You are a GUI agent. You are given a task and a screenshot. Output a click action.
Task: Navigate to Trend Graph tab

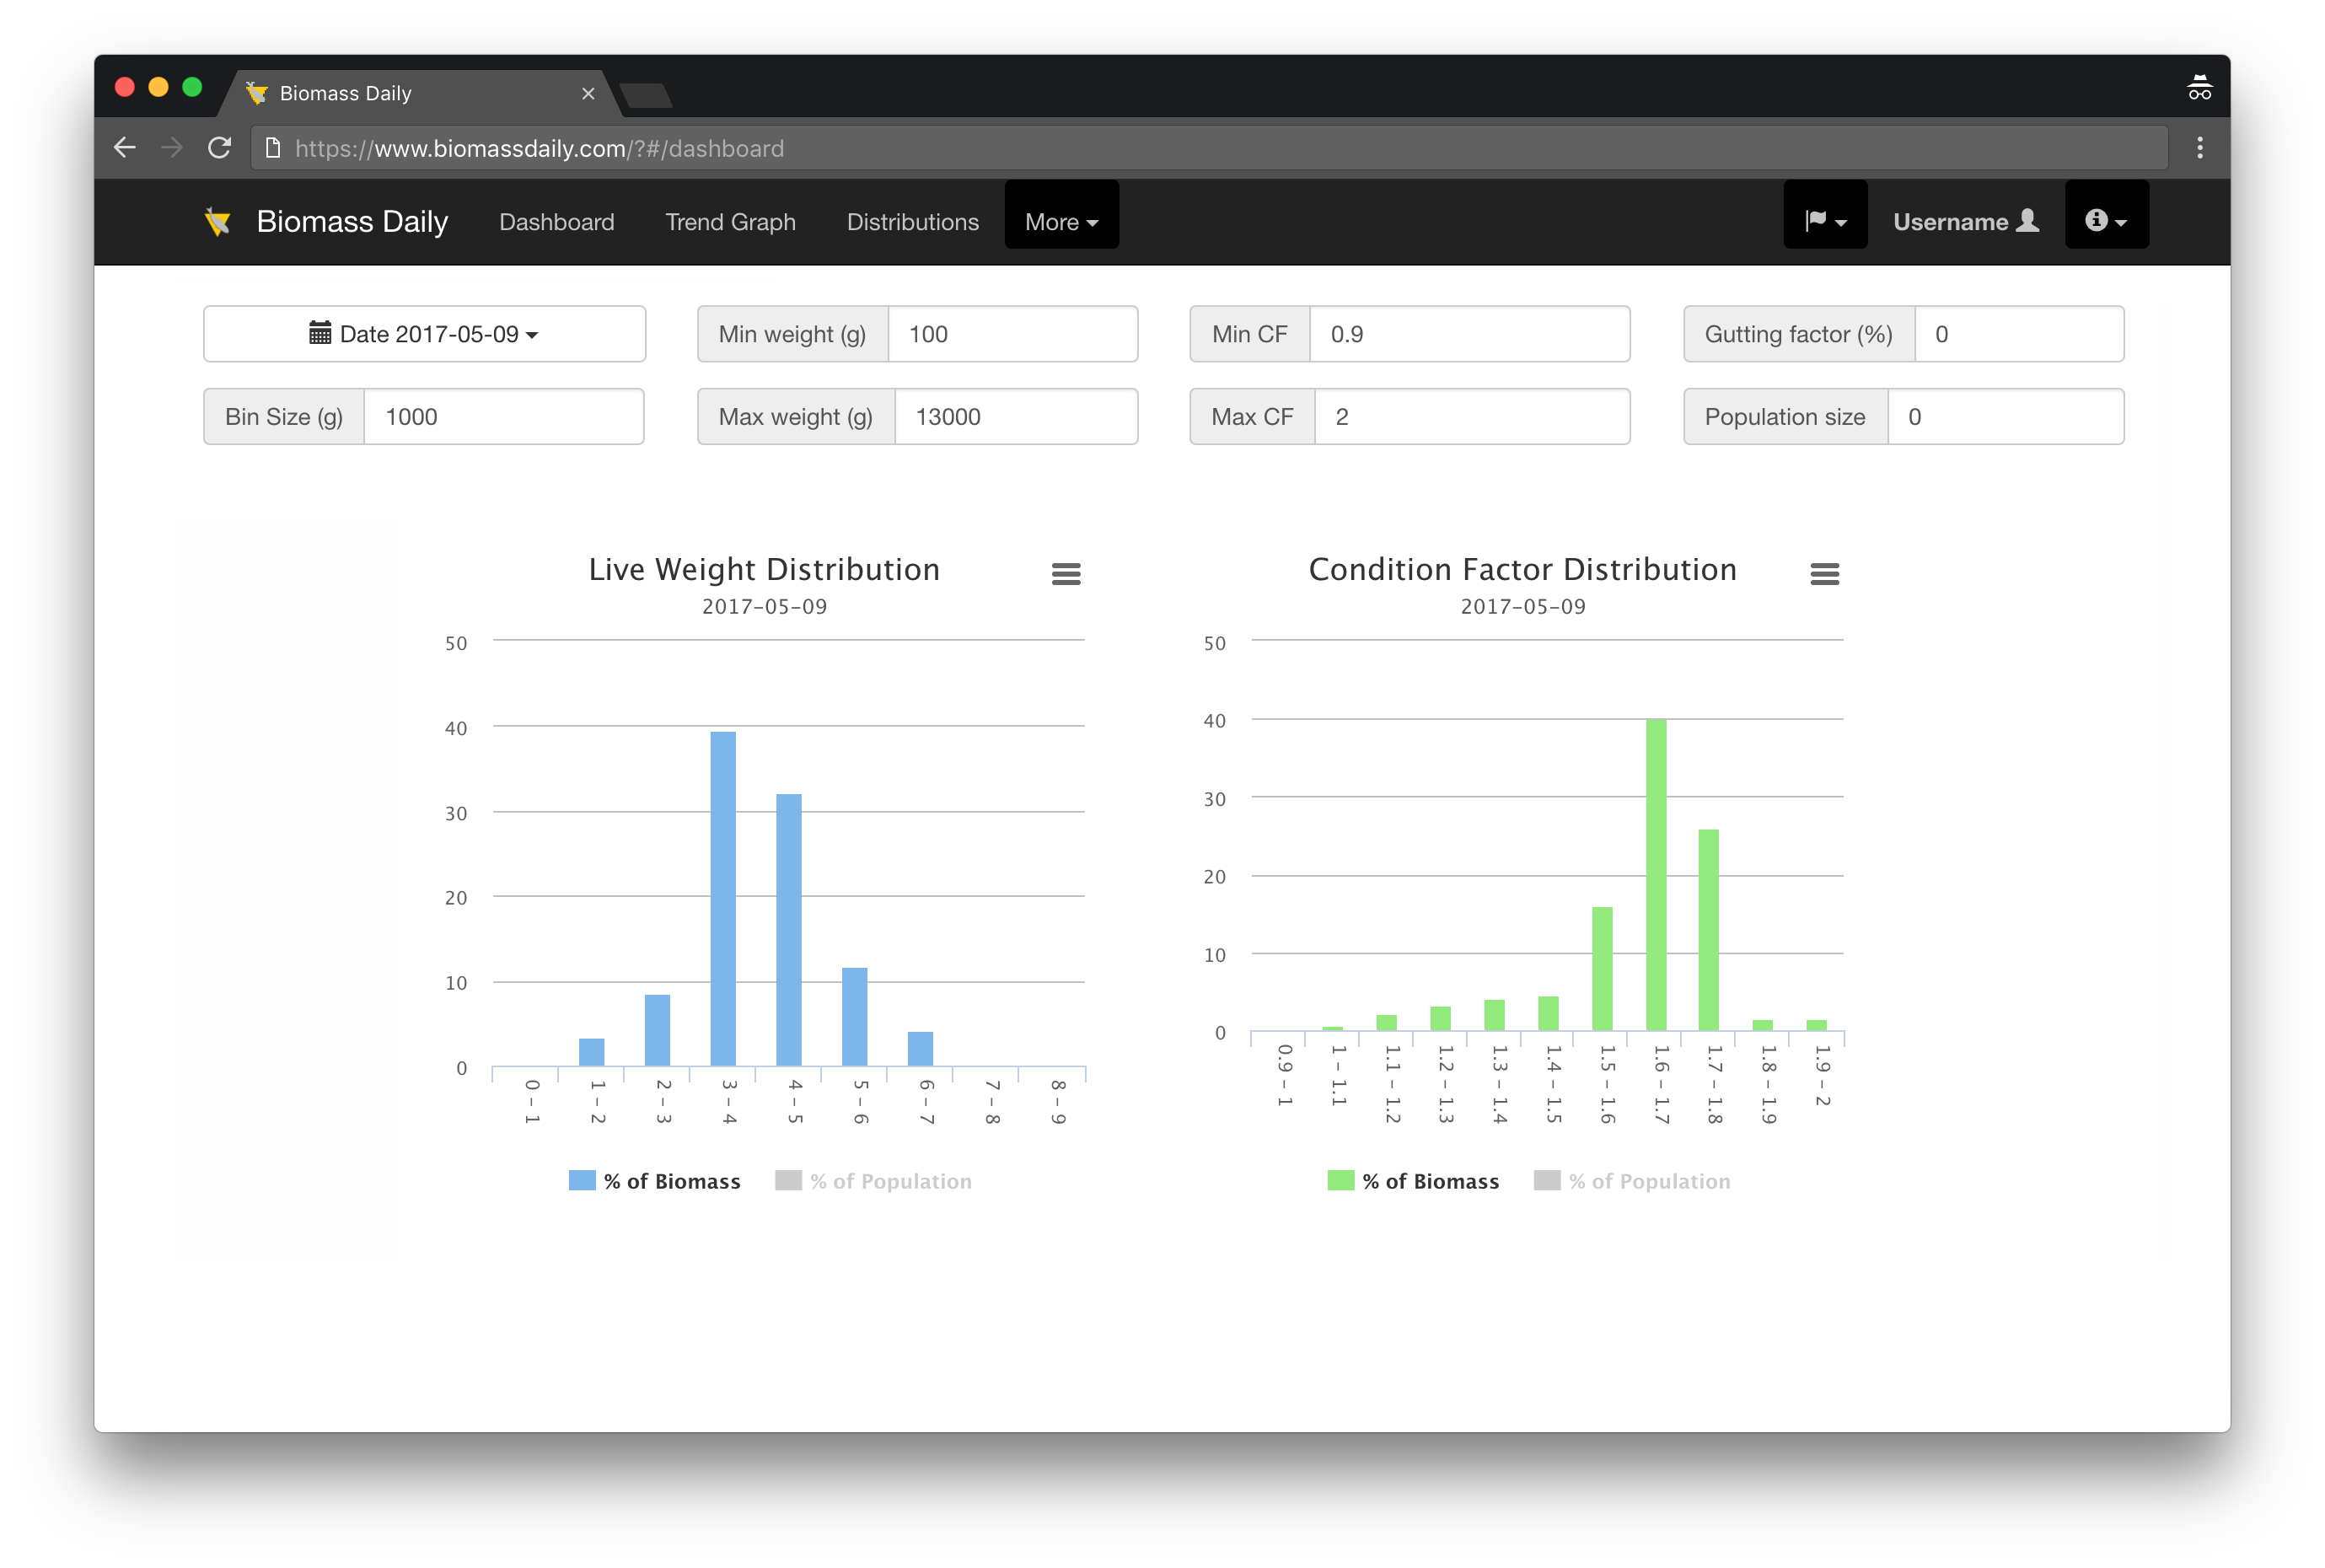click(x=729, y=221)
